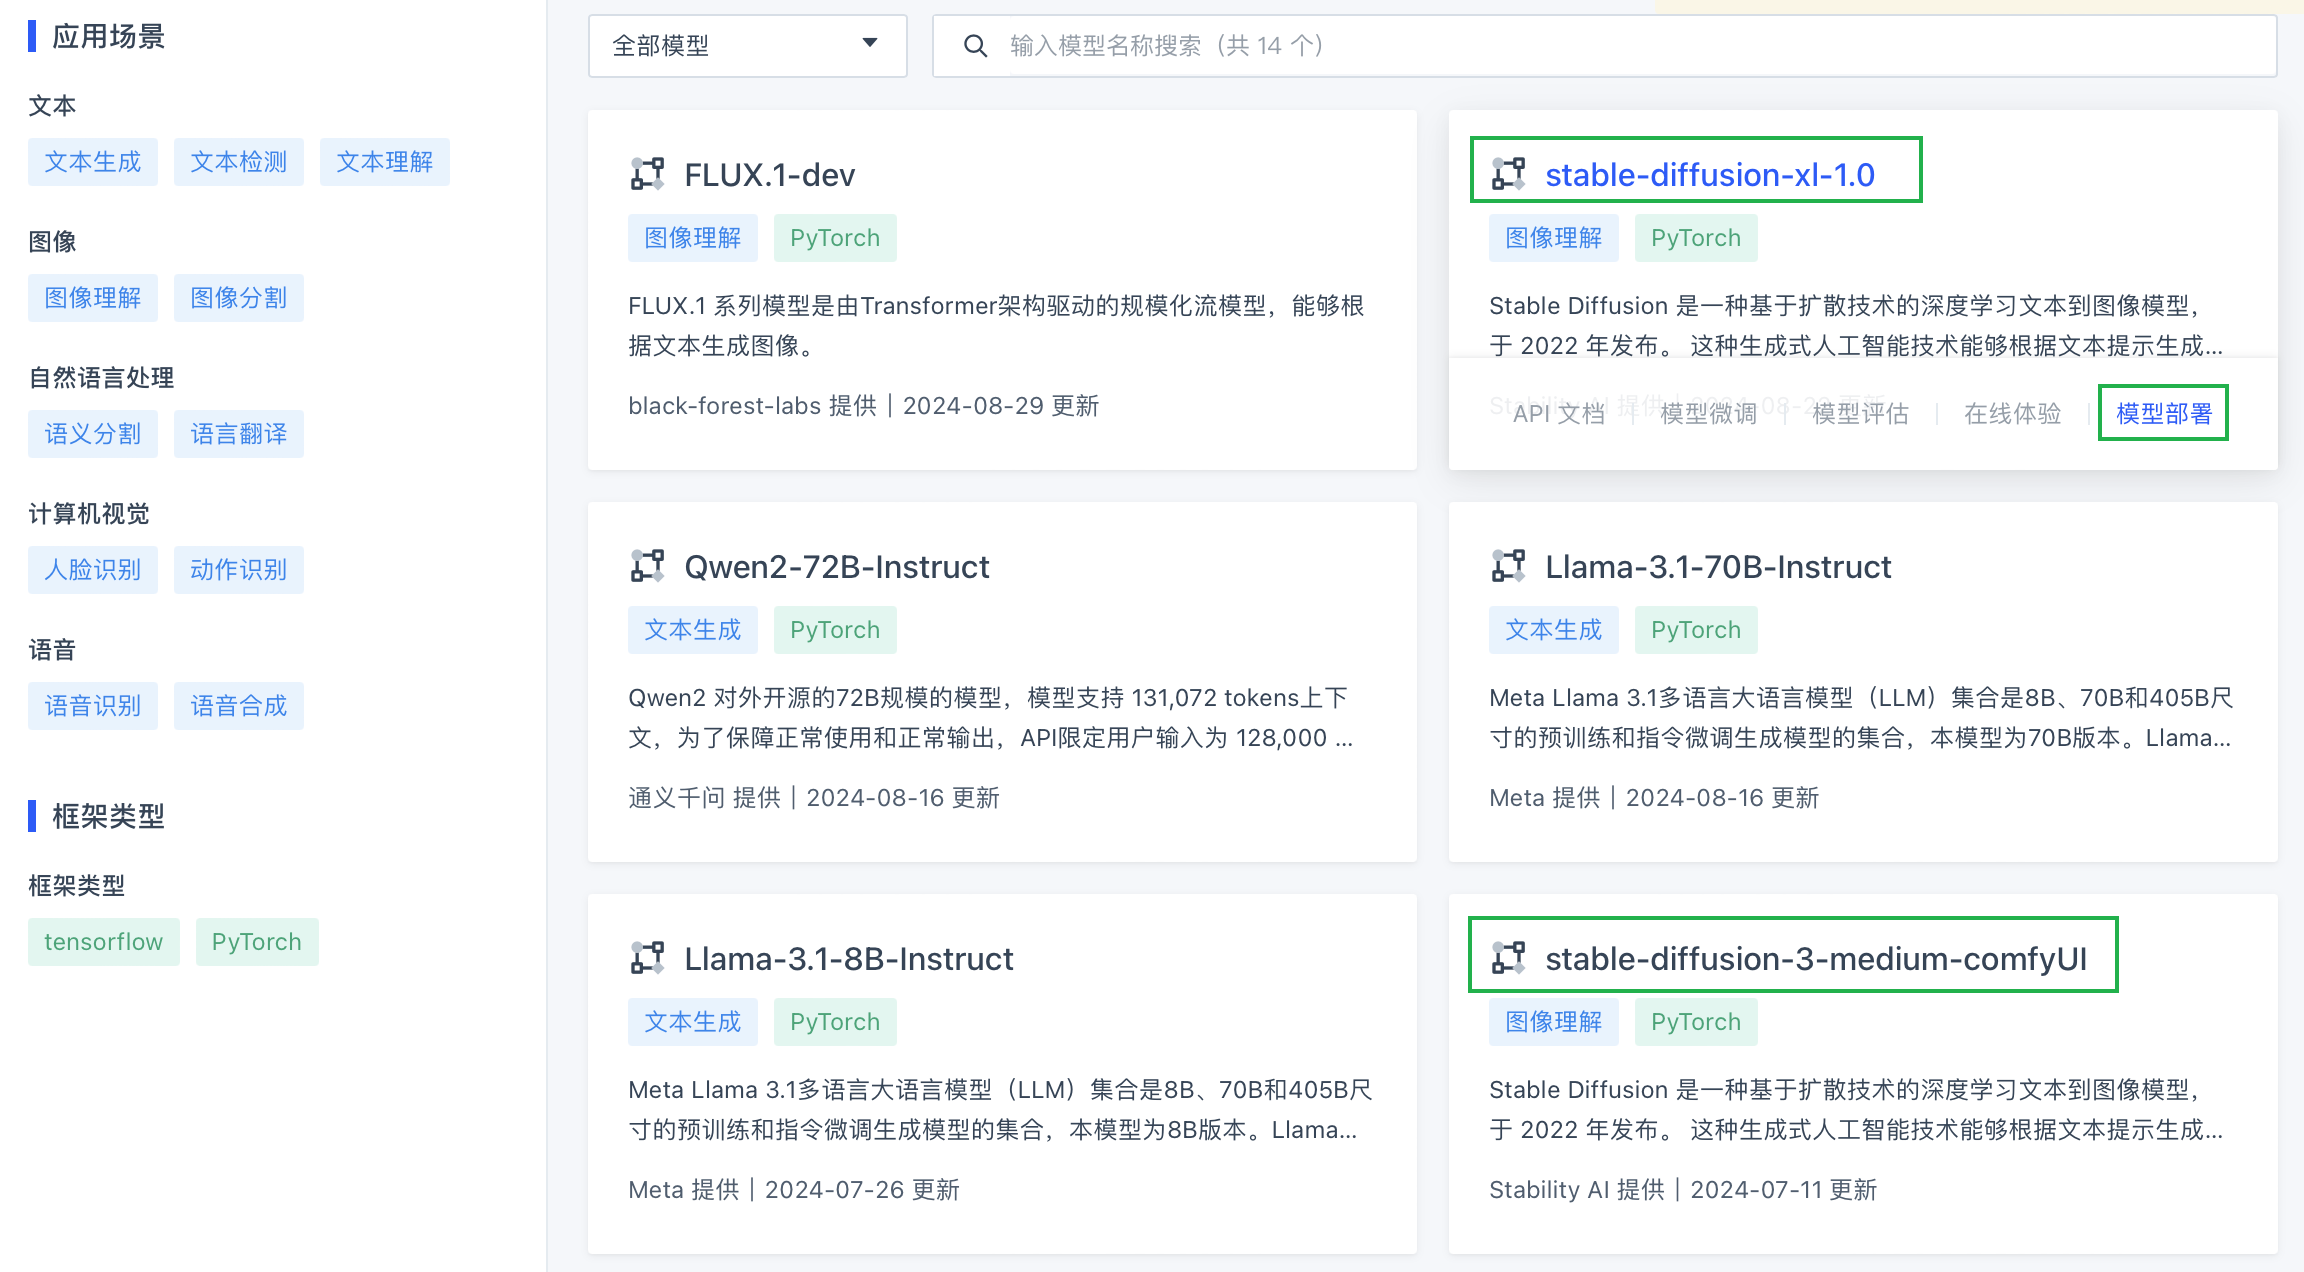This screenshot has height=1272, width=2304.
Task: Click 图像理解 tag on stable-diffusion-xl-1.0 card
Action: click(x=1554, y=238)
